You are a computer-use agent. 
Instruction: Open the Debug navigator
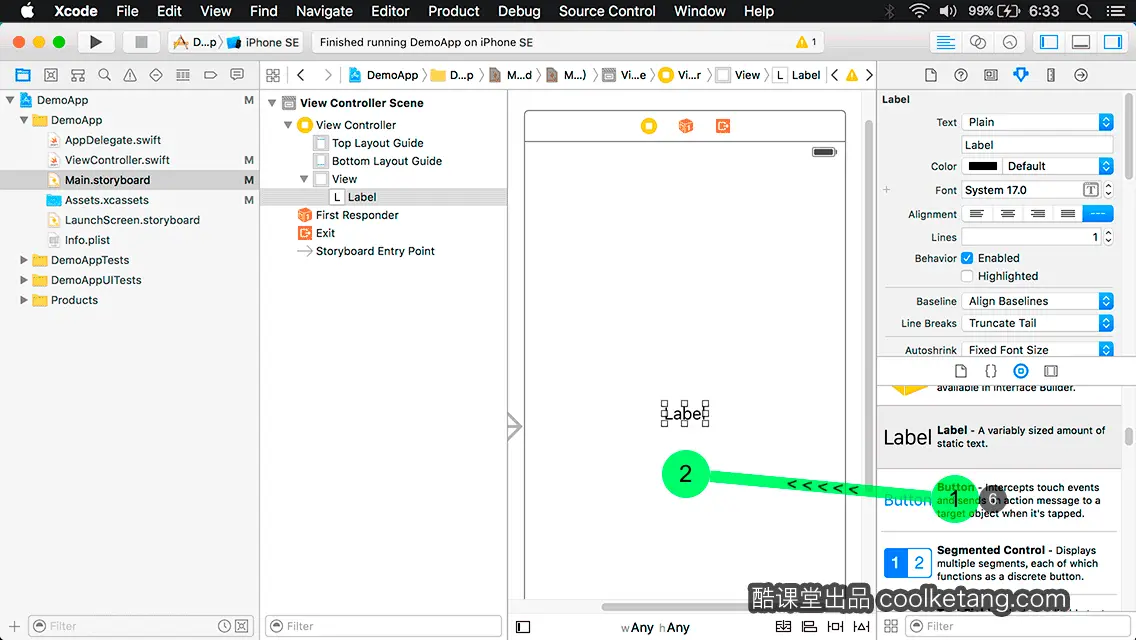coord(183,75)
